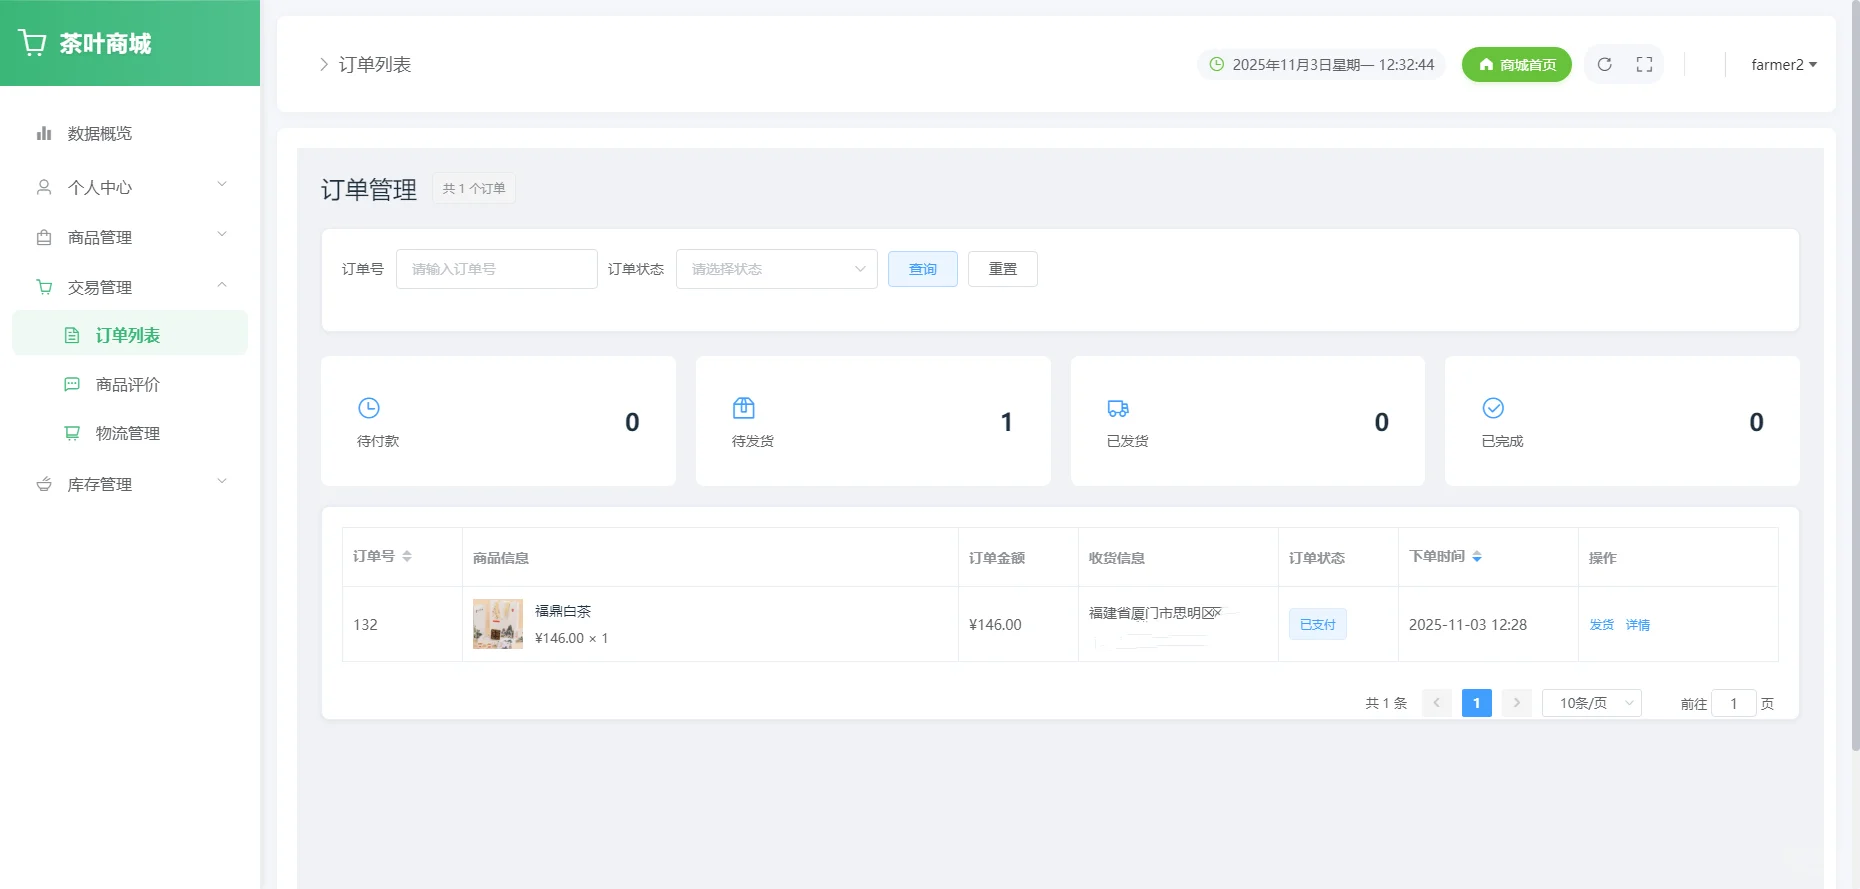The height and width of the screenshot is (889, 1860).
Task: Click the 商品管理 bag icon
Action: (44, 237)
